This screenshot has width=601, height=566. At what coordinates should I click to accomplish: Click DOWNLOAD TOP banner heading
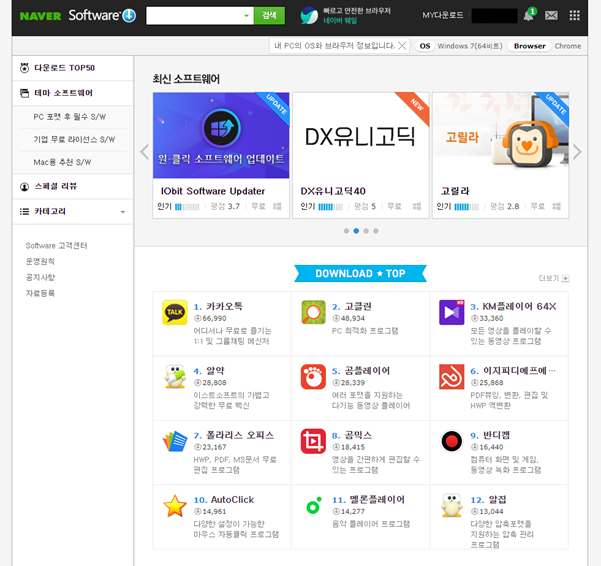click(x=360, y=274)
